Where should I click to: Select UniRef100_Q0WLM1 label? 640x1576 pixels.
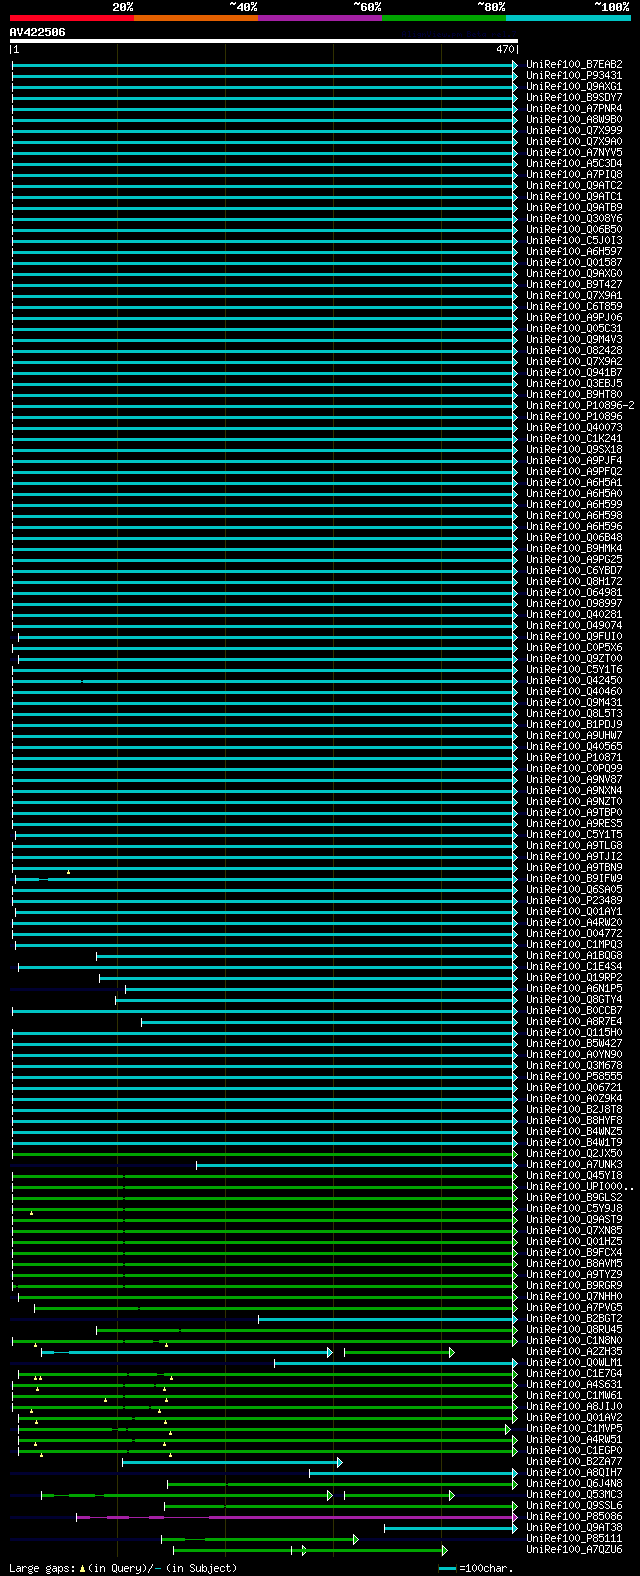pyautogui.click(x=574, y=1363)
